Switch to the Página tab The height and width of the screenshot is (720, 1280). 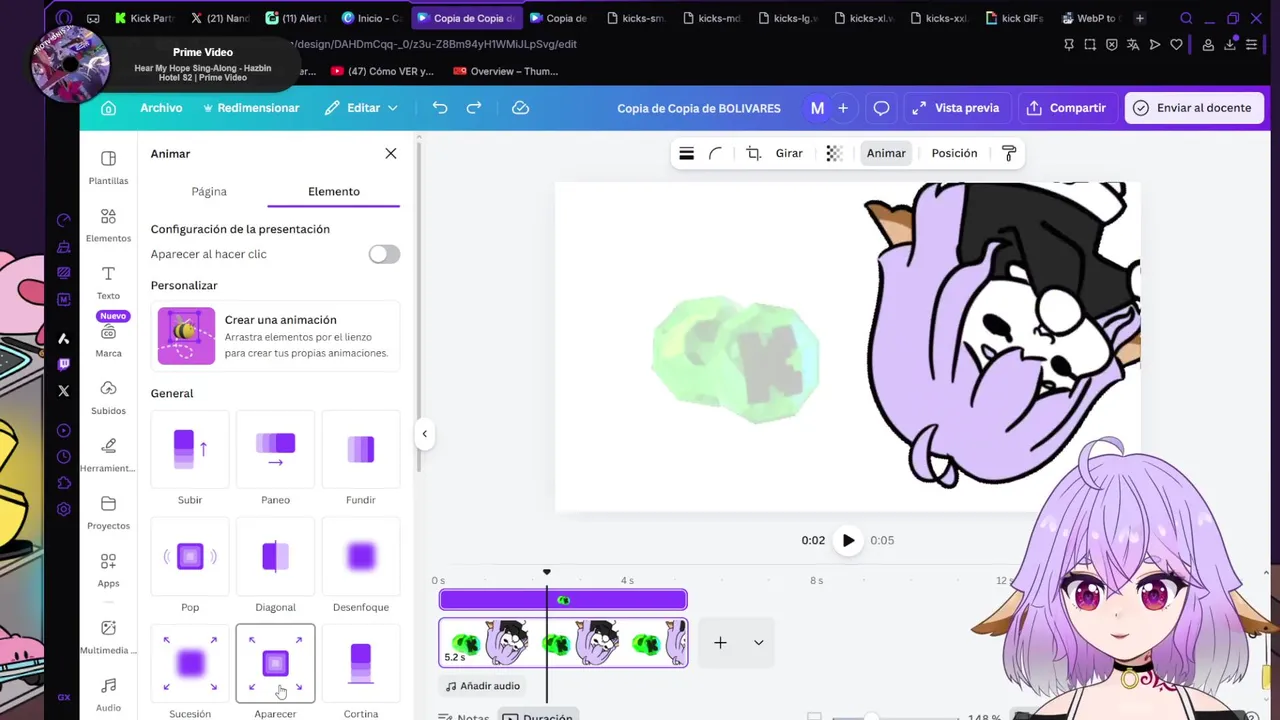(209, 191)
